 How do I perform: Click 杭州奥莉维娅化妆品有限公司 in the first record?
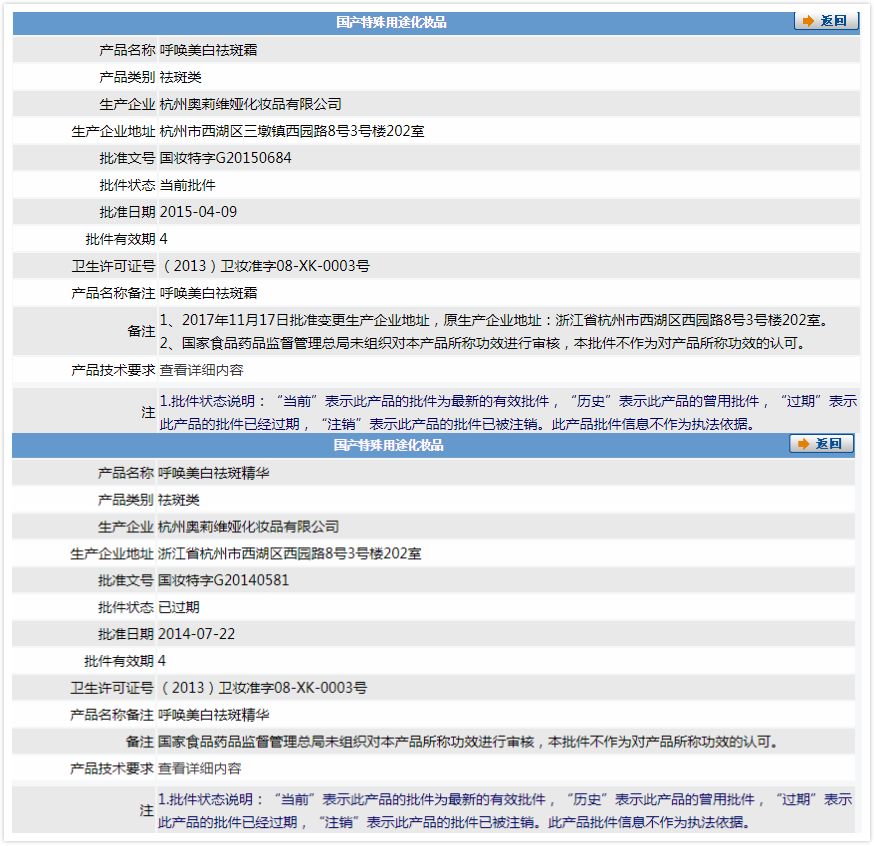point(250,104)
